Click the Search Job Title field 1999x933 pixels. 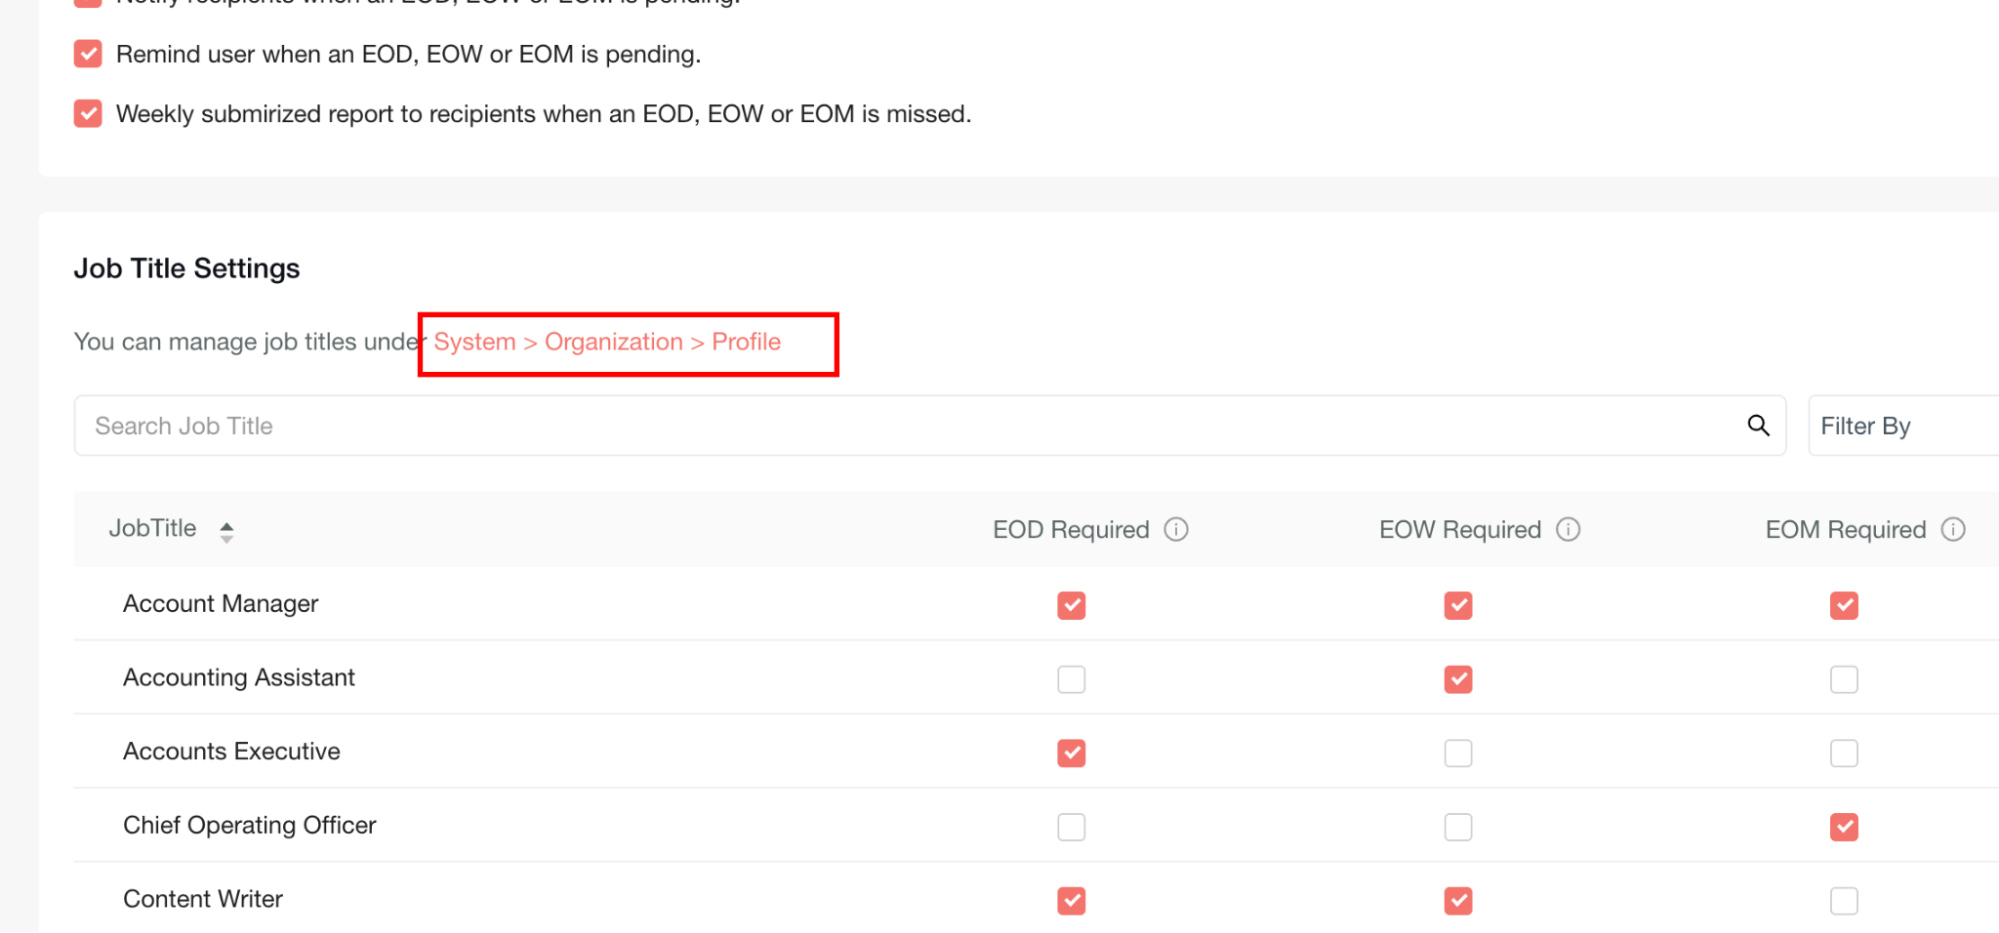click(x=900, y=426)
